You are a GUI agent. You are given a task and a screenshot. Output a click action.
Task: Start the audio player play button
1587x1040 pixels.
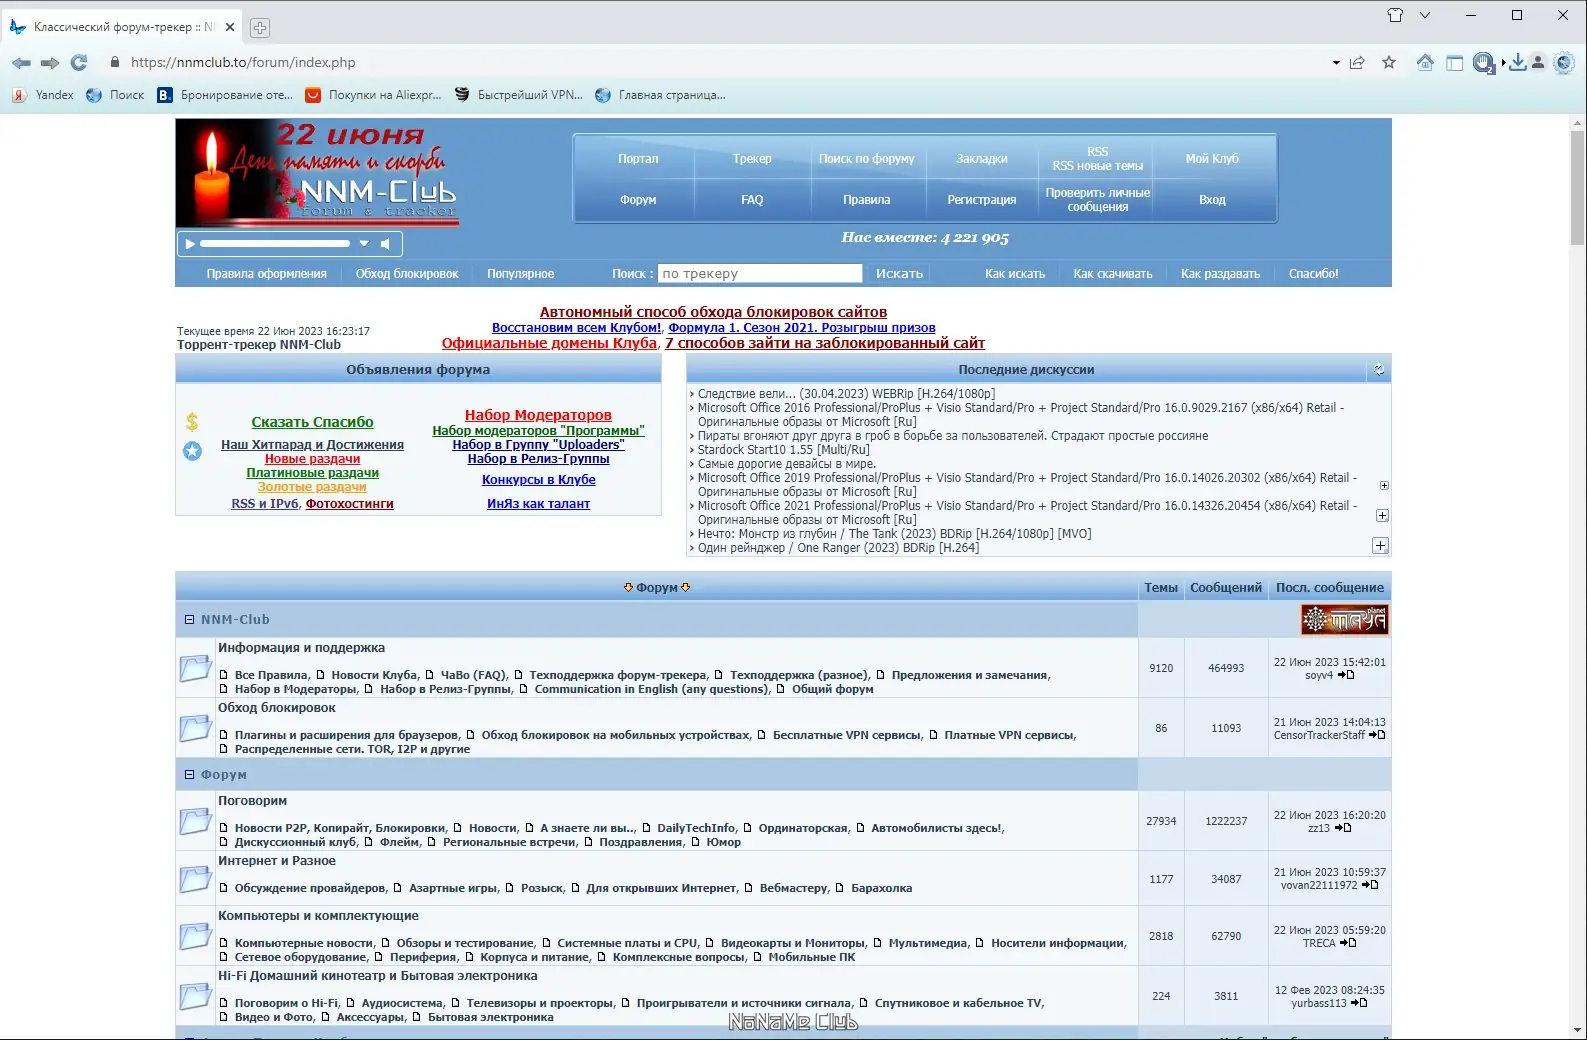pos(189,243)
